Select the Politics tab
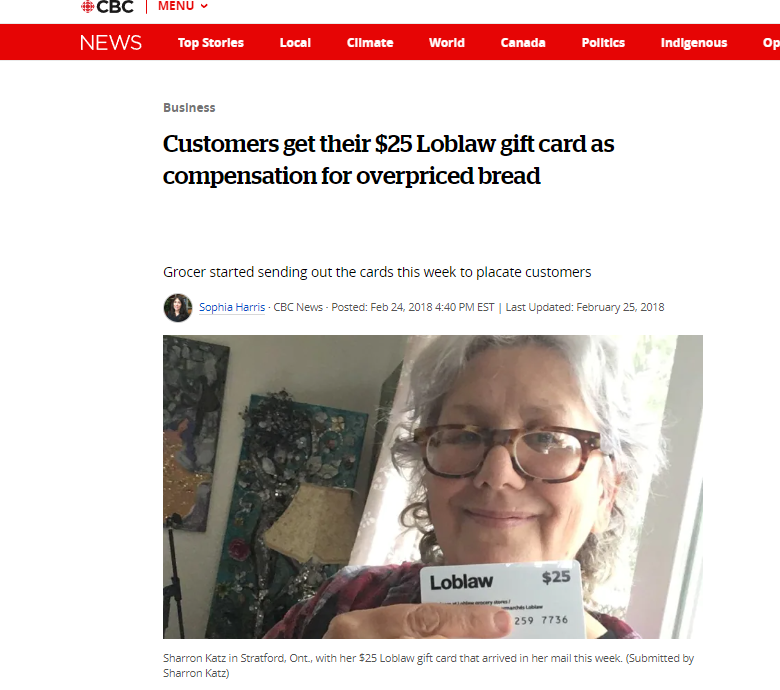Image resolution: width=780 pixels, height=690 pixels. 603,43
